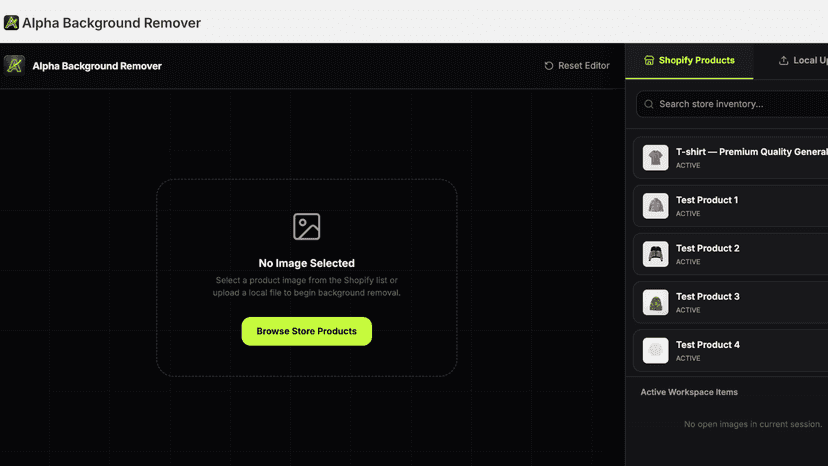
Task: Click the Active Workspace Items heading
Action: click(x=689, y=392)
